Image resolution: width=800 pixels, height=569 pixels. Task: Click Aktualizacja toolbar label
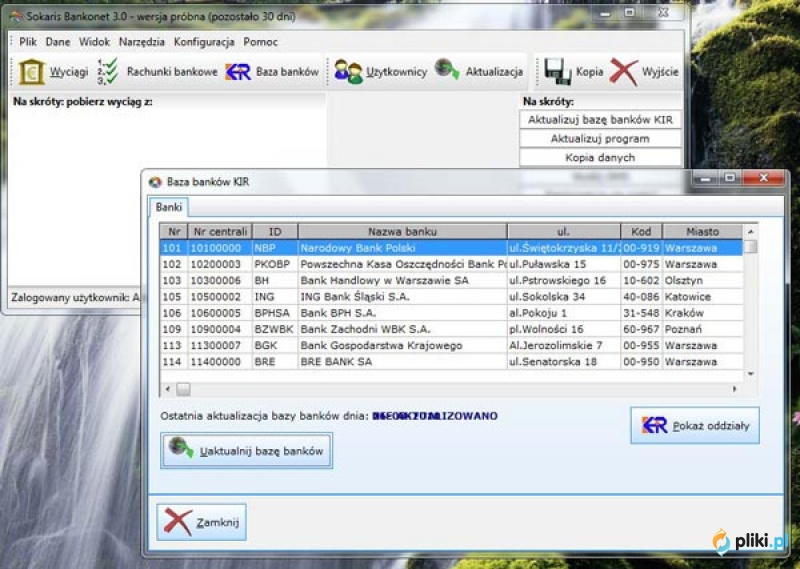494,71
